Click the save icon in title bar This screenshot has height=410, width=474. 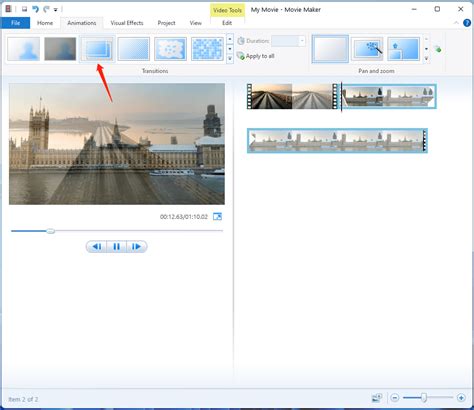click(24, 9)
